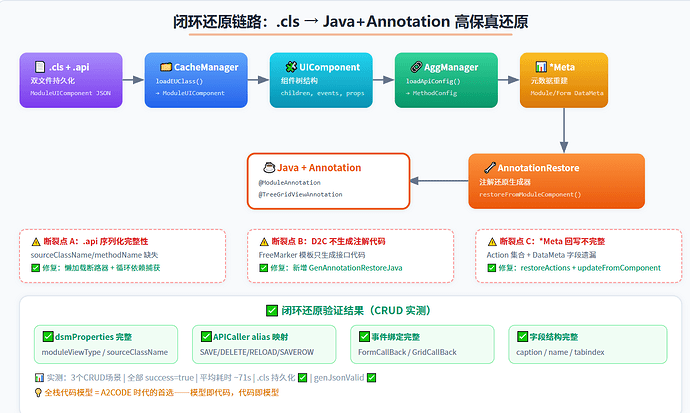Click the text FormCallBack / GridCallBack
Image resolution: width=690 pixels, height=413 pixels.
click(407, 352)
